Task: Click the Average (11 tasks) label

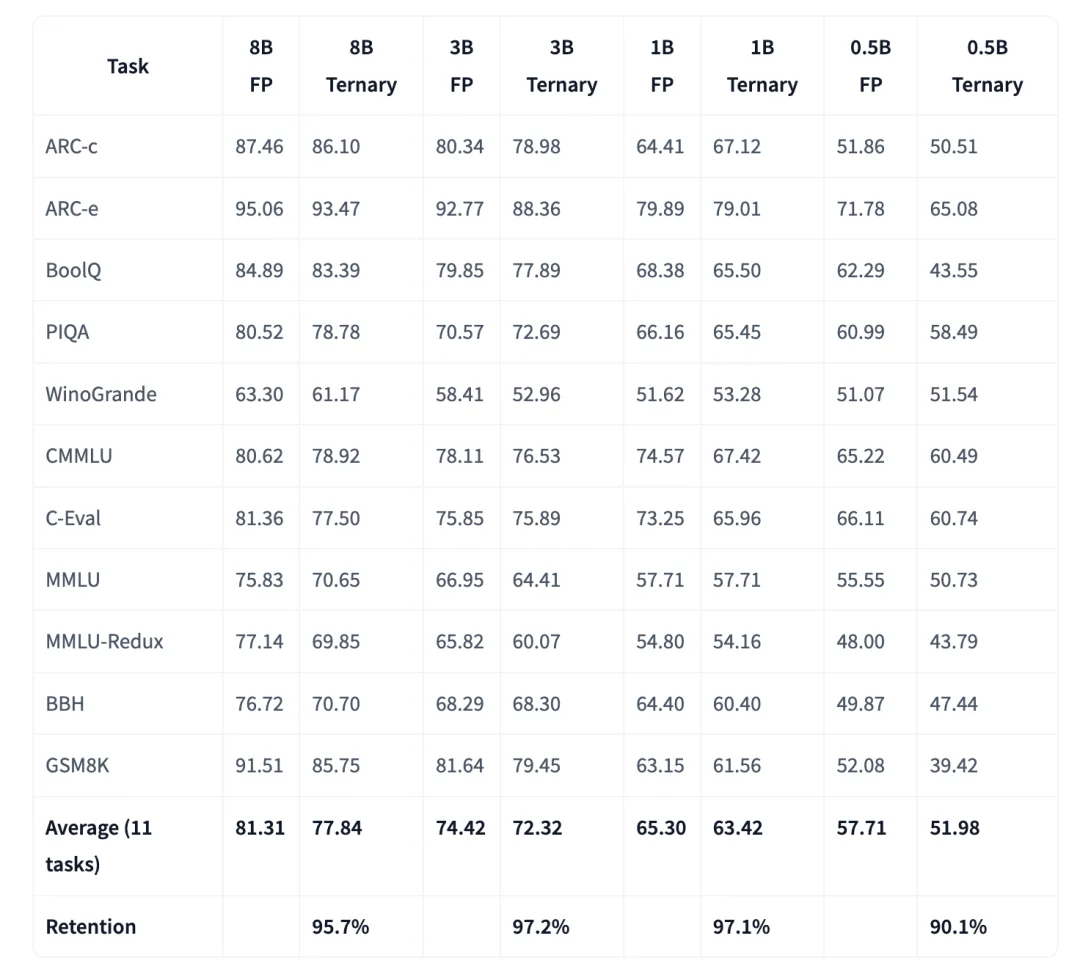Action: coord(98,845)
